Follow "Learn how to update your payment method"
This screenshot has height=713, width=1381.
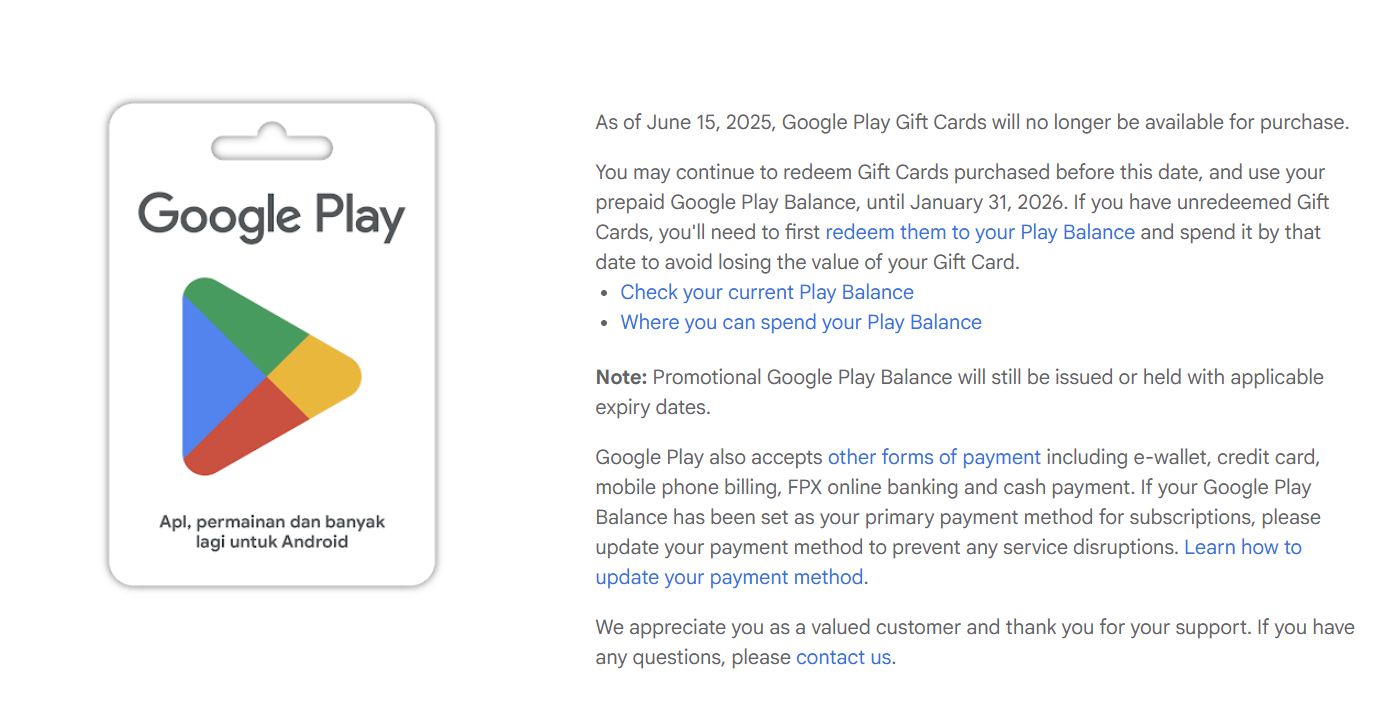(x=1242, y=547)
